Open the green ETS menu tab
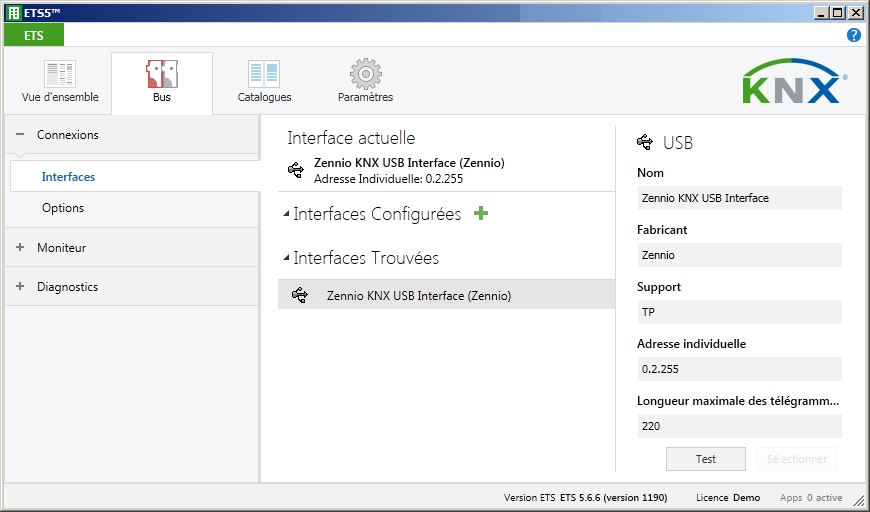This screenshot has height=512, width=870. [34, 36]
